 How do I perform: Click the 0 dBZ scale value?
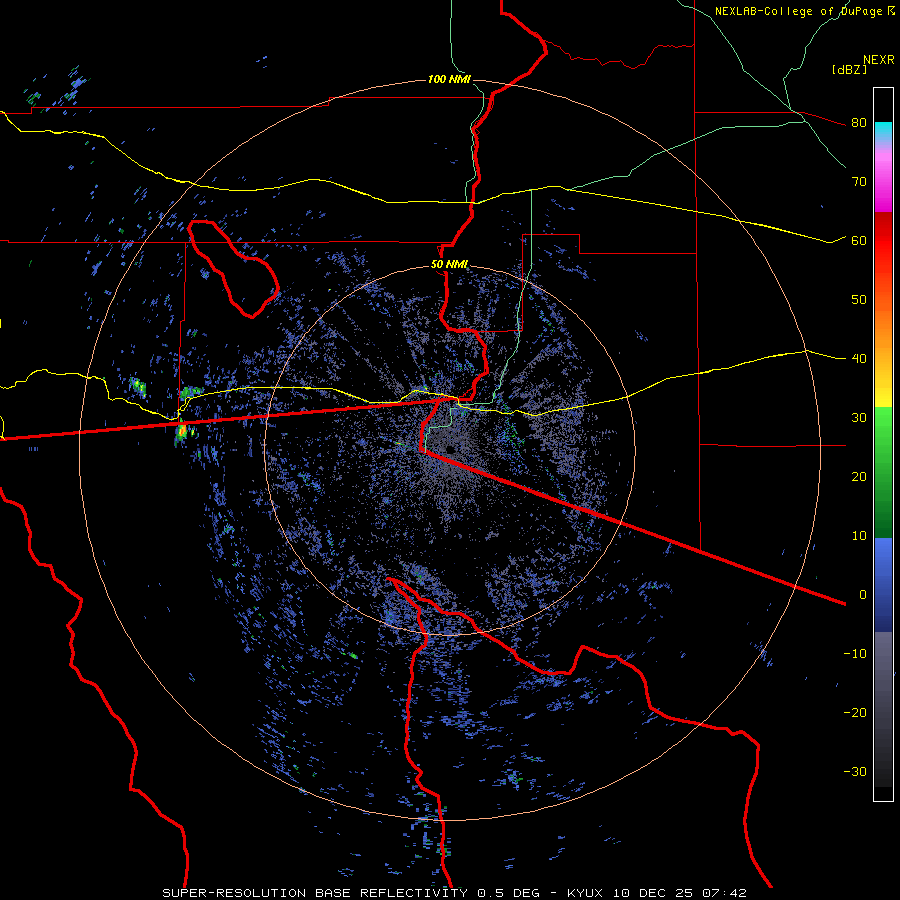[x=863, y=595]
